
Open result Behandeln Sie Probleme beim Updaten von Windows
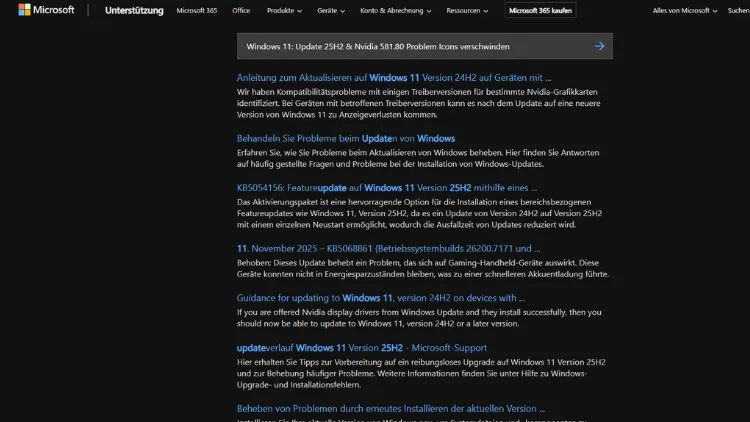click(346, 138)
